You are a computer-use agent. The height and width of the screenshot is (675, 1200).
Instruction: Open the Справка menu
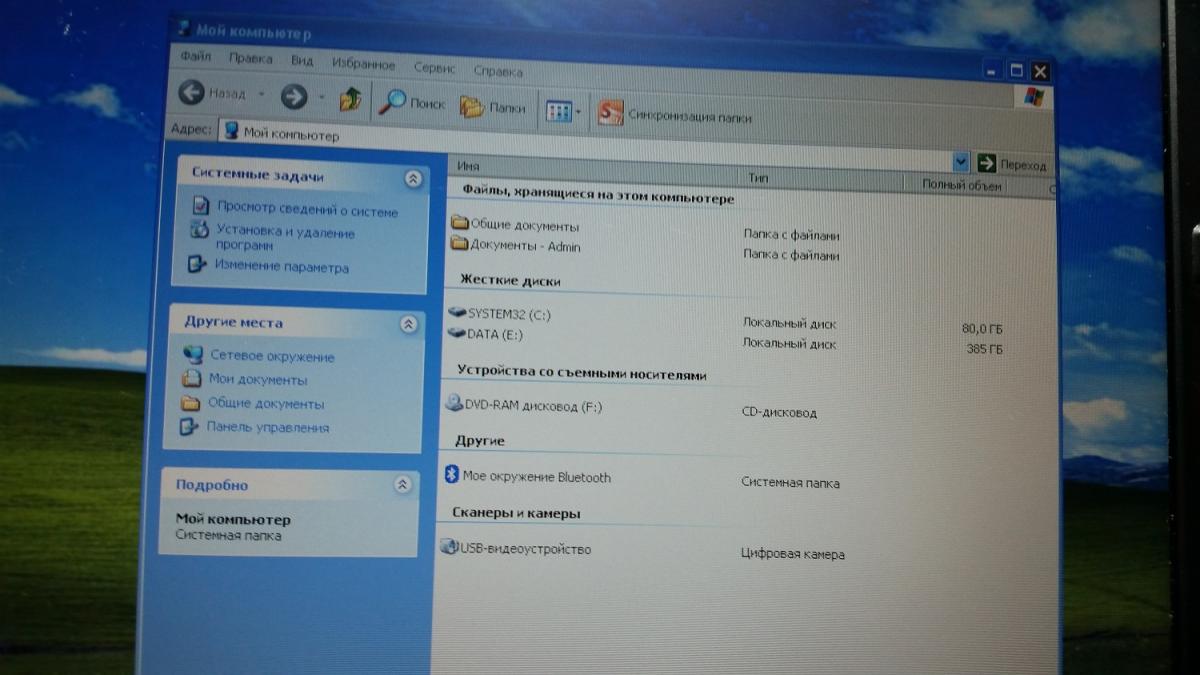(497, 72)
